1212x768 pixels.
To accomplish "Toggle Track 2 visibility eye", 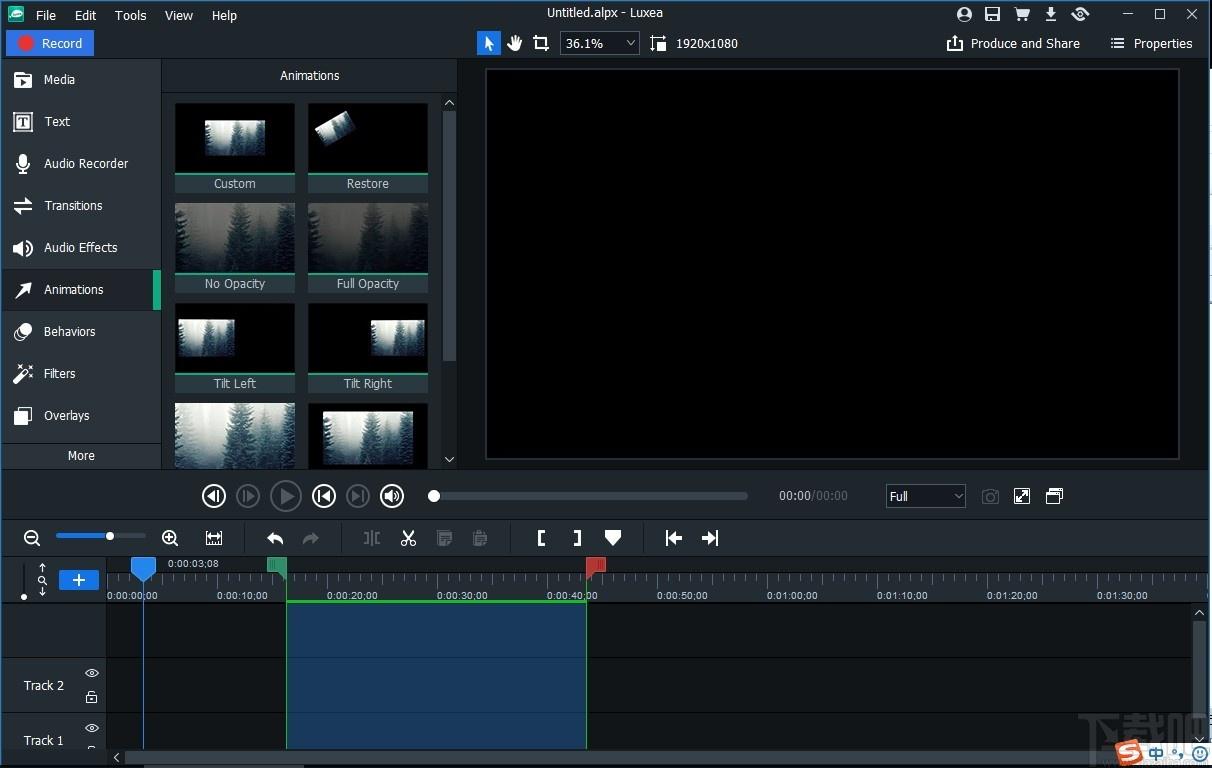I will pos(92,673).
